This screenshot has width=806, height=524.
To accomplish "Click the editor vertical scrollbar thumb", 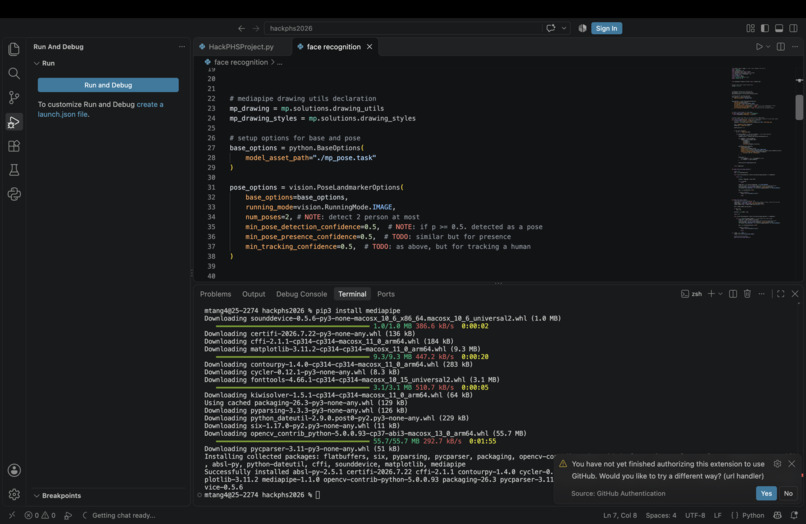I will click(799, 107).
